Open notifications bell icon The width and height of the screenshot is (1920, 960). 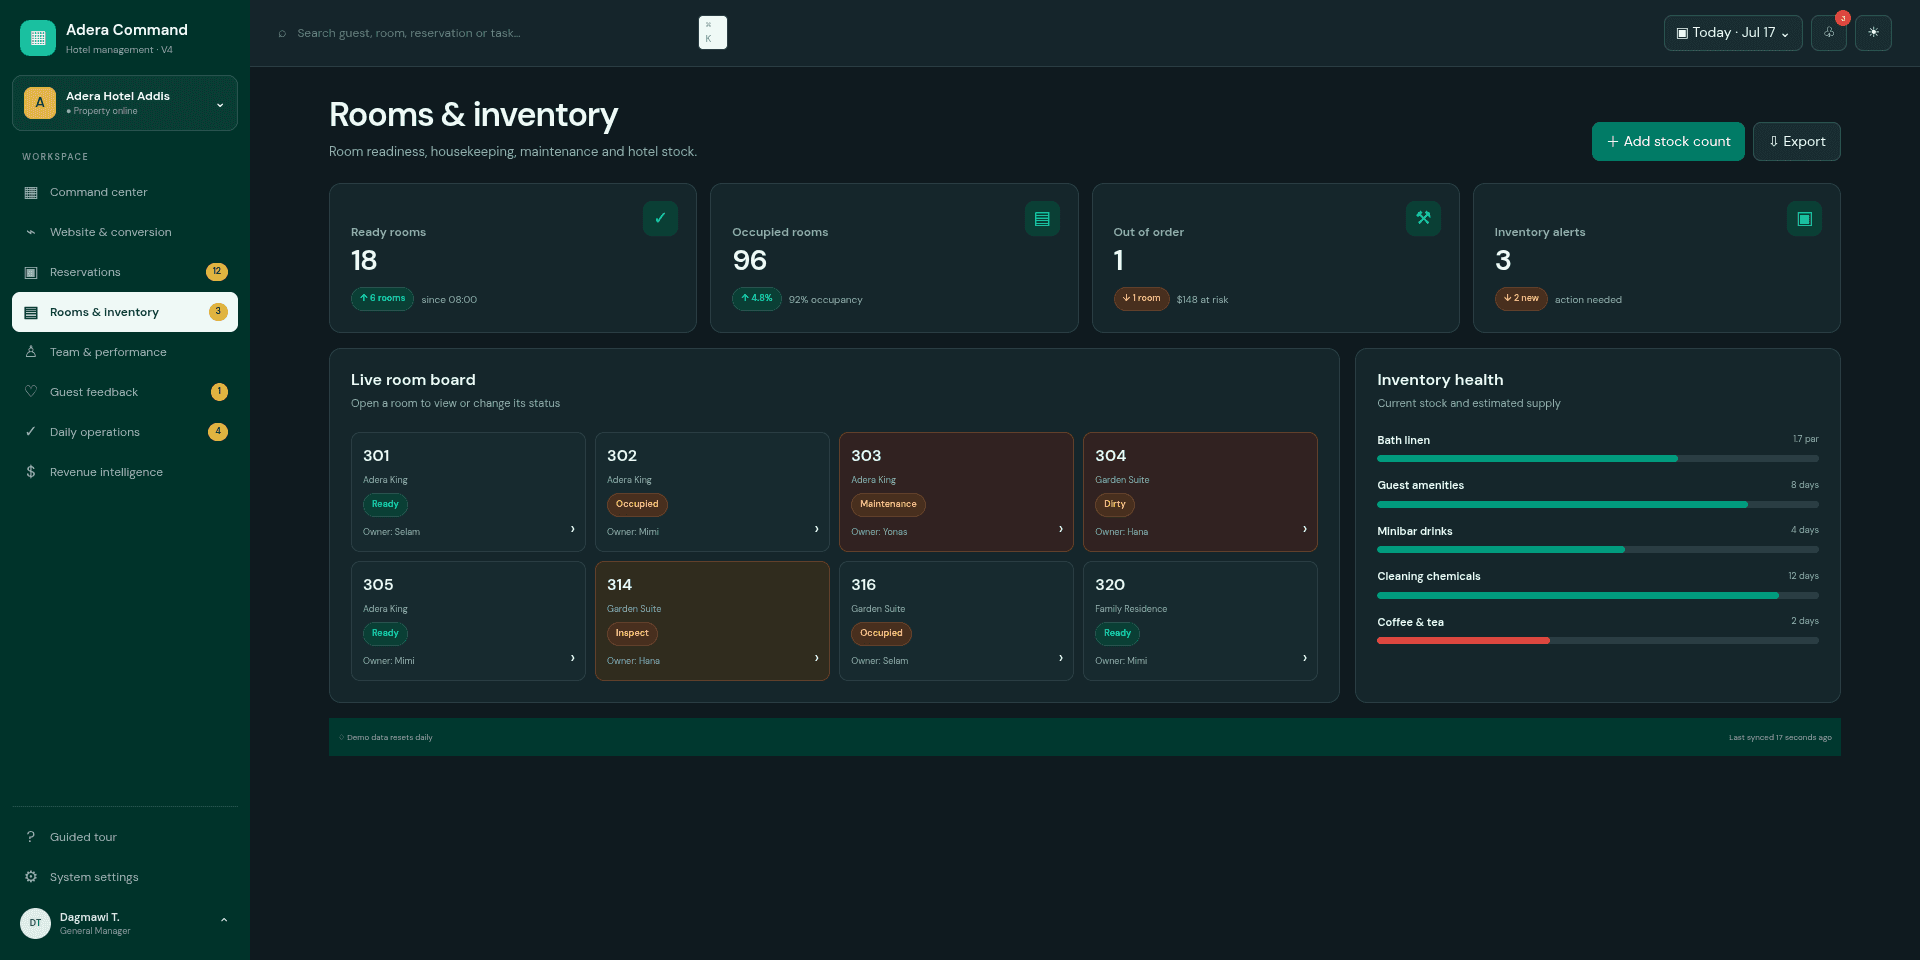pos(1828,33)
